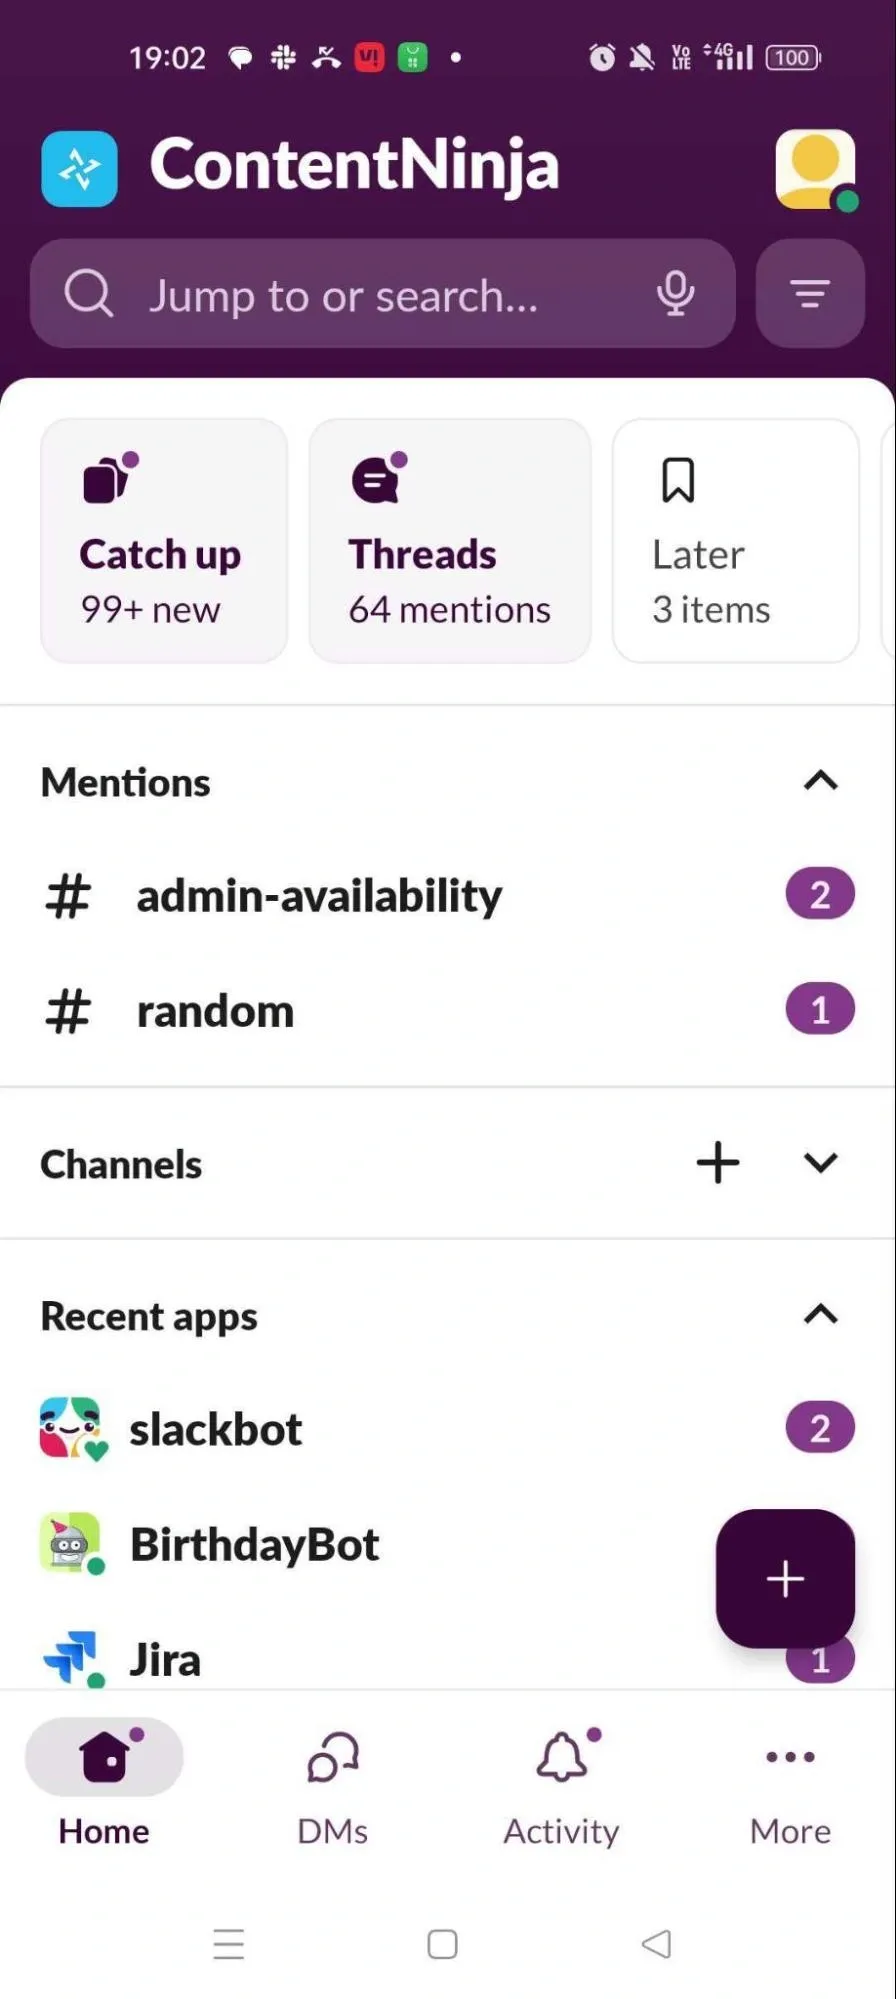The image size is (896, 1999).
Task: Open Threads with 64 mentions
Action: [450, 541]
